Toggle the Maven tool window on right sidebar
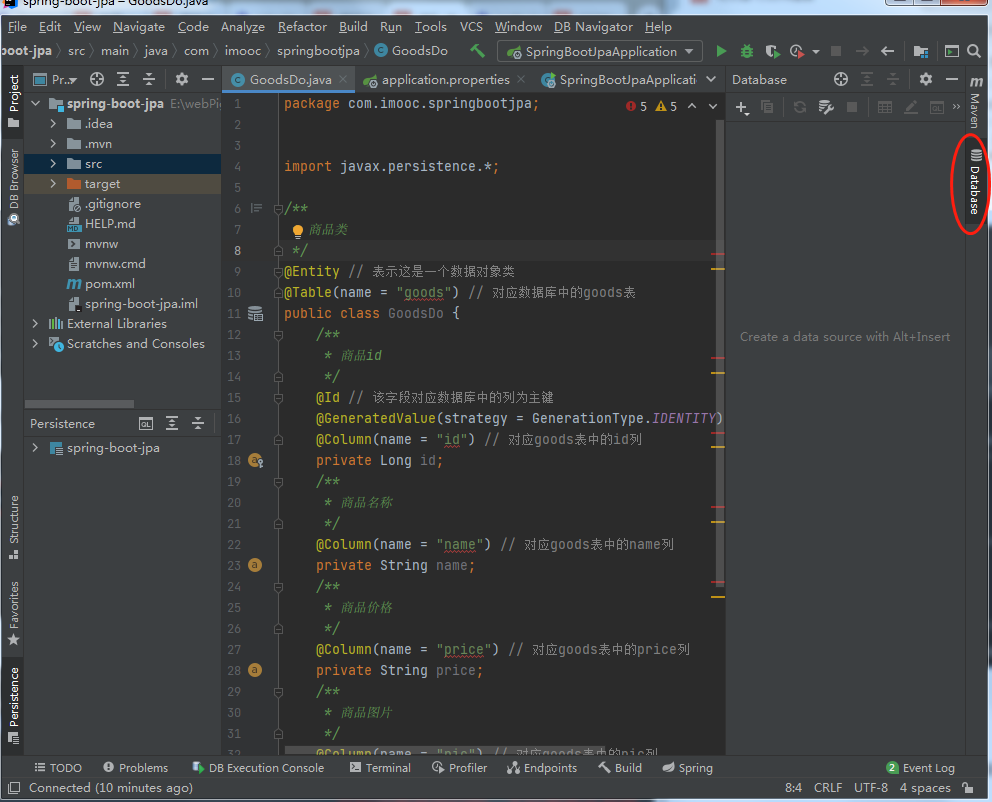The height and width of the screenshot is (802, 992). (974, 102)
